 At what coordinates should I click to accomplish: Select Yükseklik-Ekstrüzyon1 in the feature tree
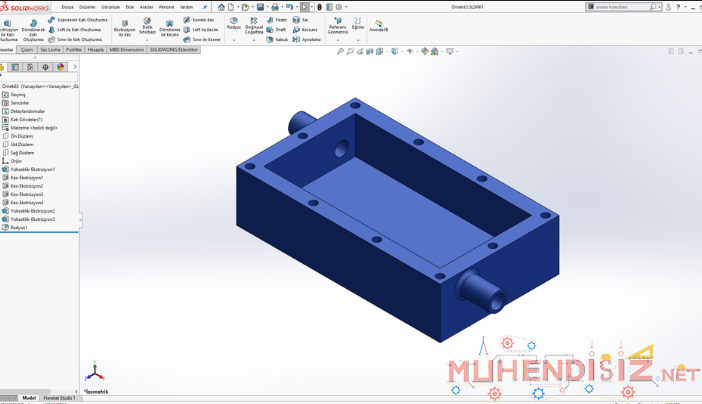pyautogui.click(x=32, y=169)
